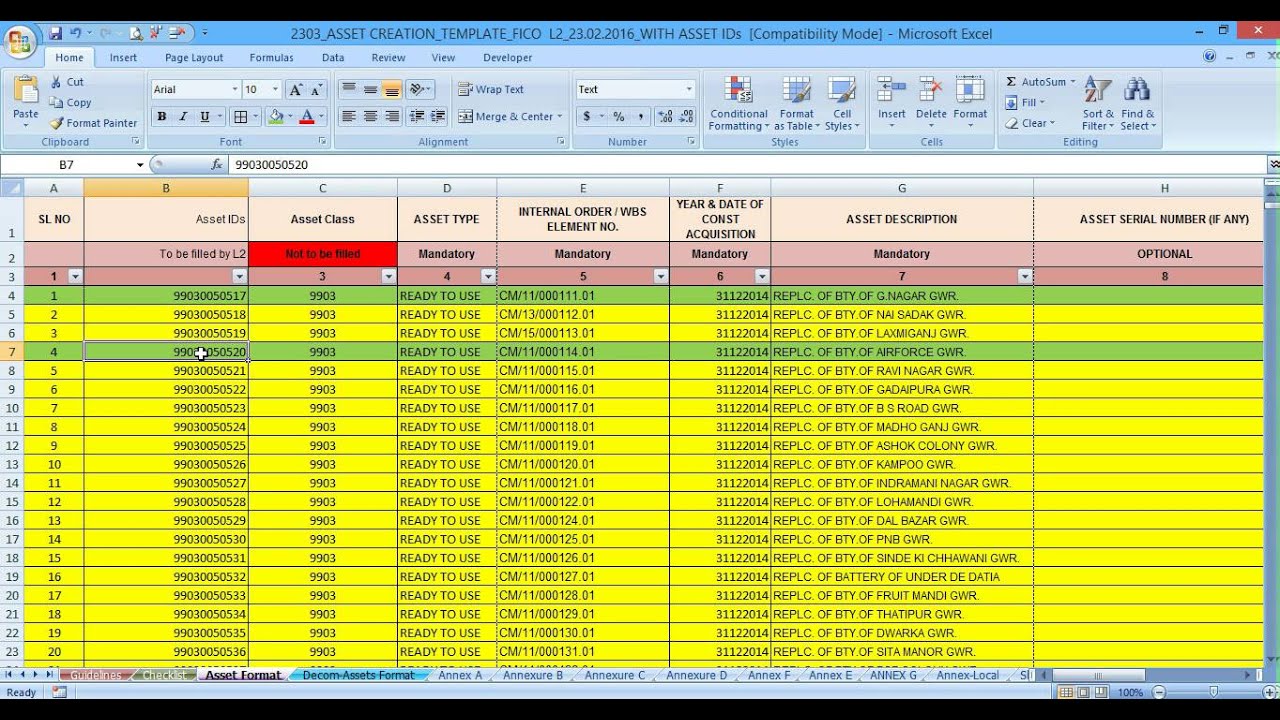Switch to the Guidelines sheet tab
The image size is (1280, 720).
click(x=96, y=675)
